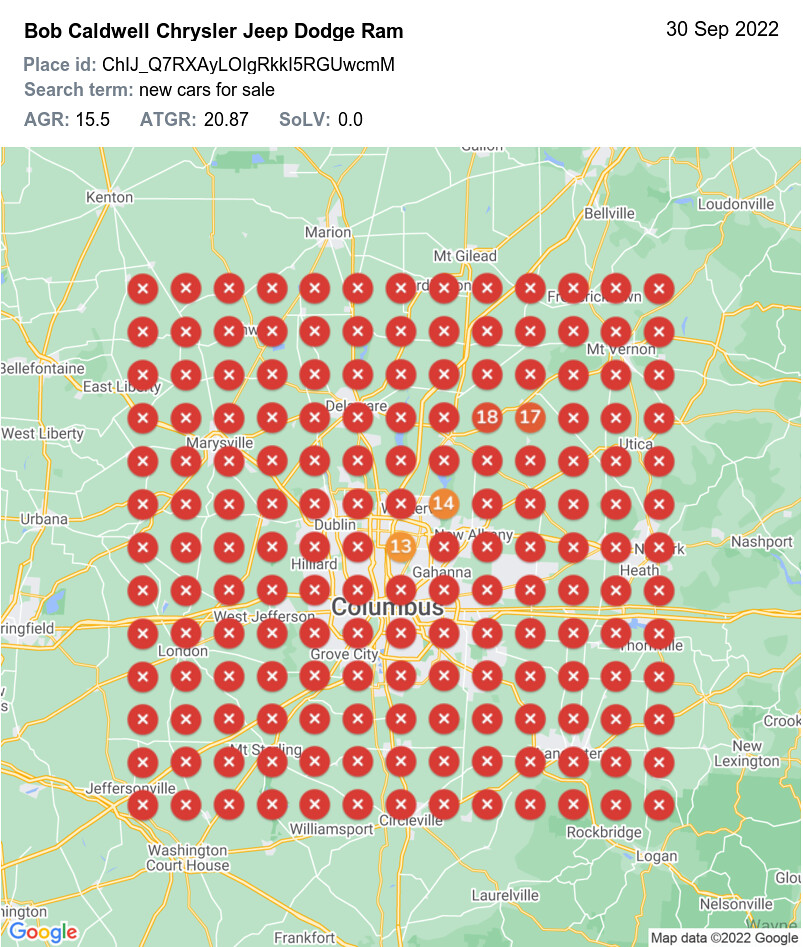The height and width of the screenshot is (947, 803).
Task: Click the Rockbridge map label
Action: [x=604, y=832]
